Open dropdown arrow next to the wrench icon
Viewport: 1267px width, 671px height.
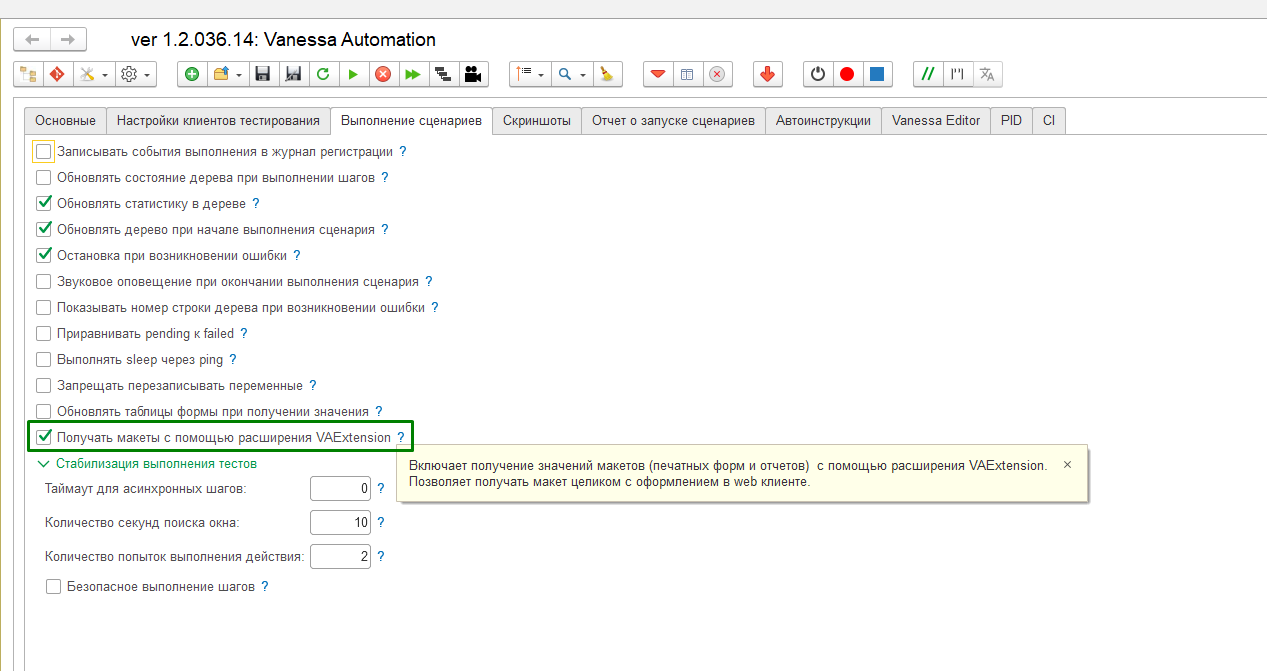[105, 75]
